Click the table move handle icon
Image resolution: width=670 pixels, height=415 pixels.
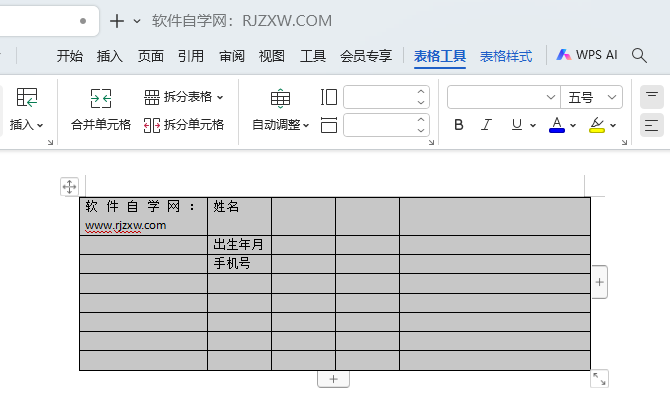coord(69,187)
